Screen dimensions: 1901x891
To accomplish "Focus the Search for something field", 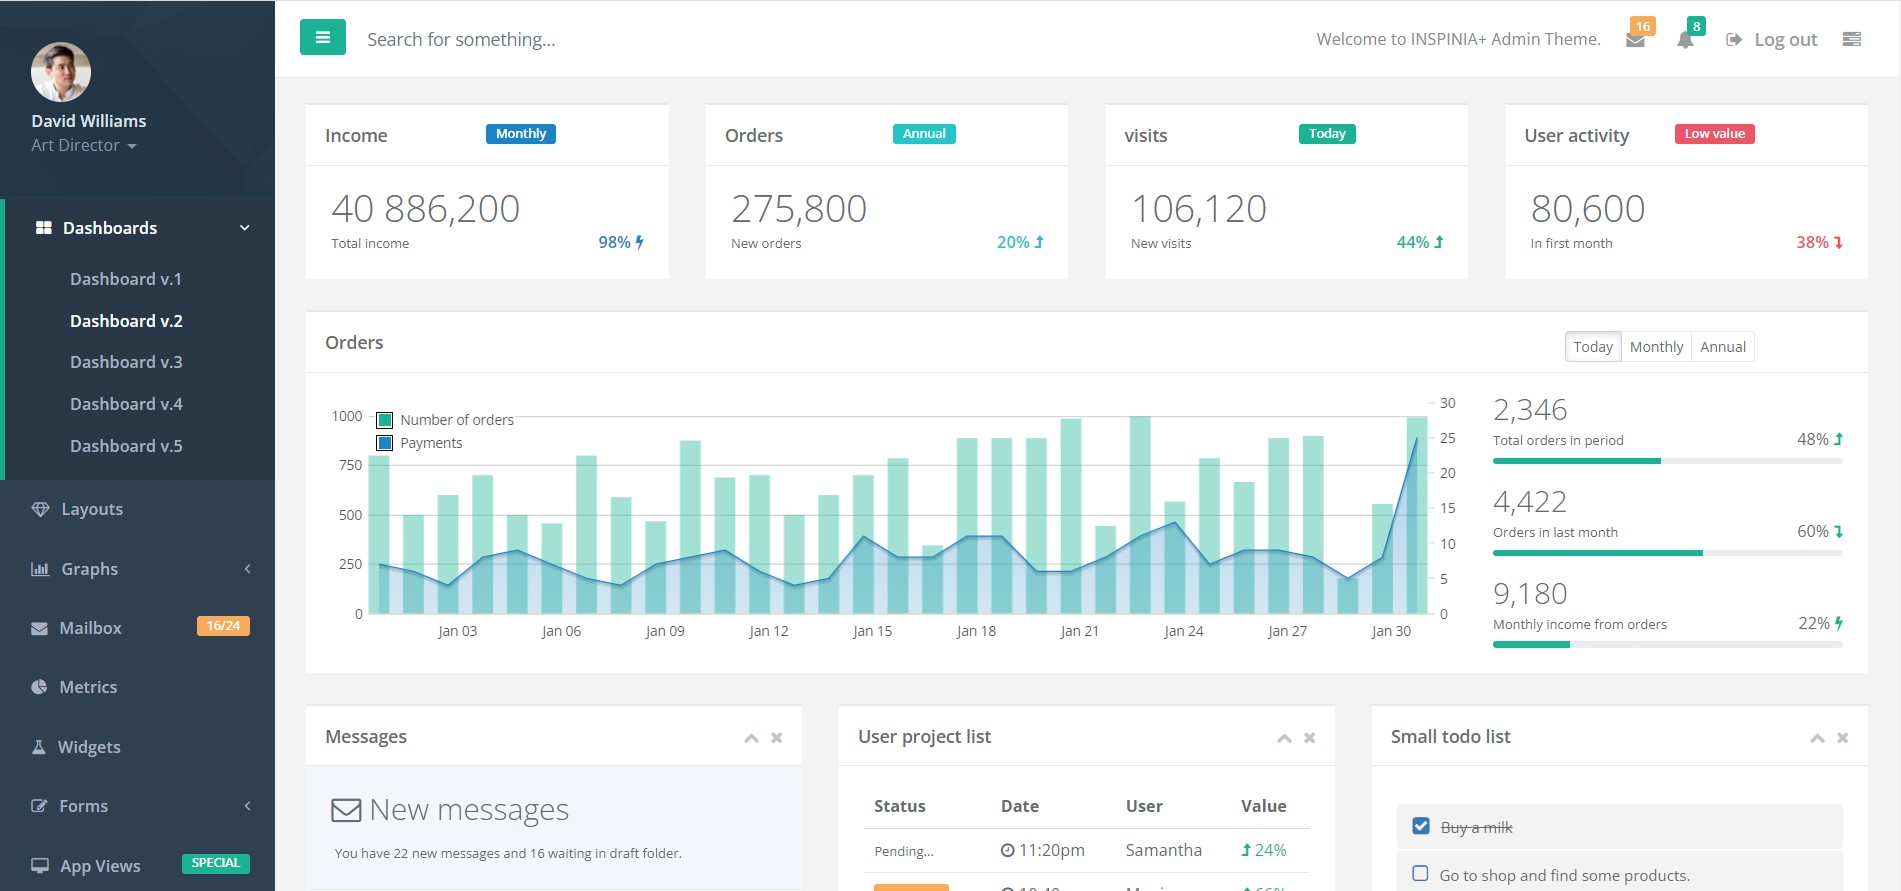I will coord(460,39).
